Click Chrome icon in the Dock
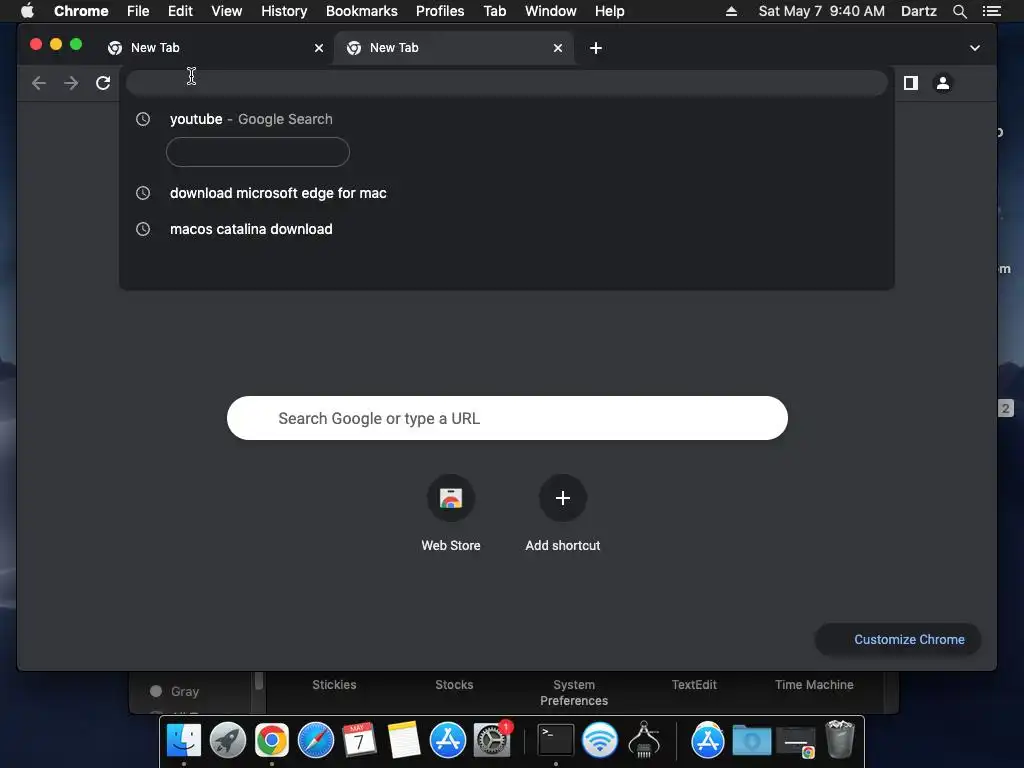The width and height of the screenshot is (1024, 768). (272, 740)
